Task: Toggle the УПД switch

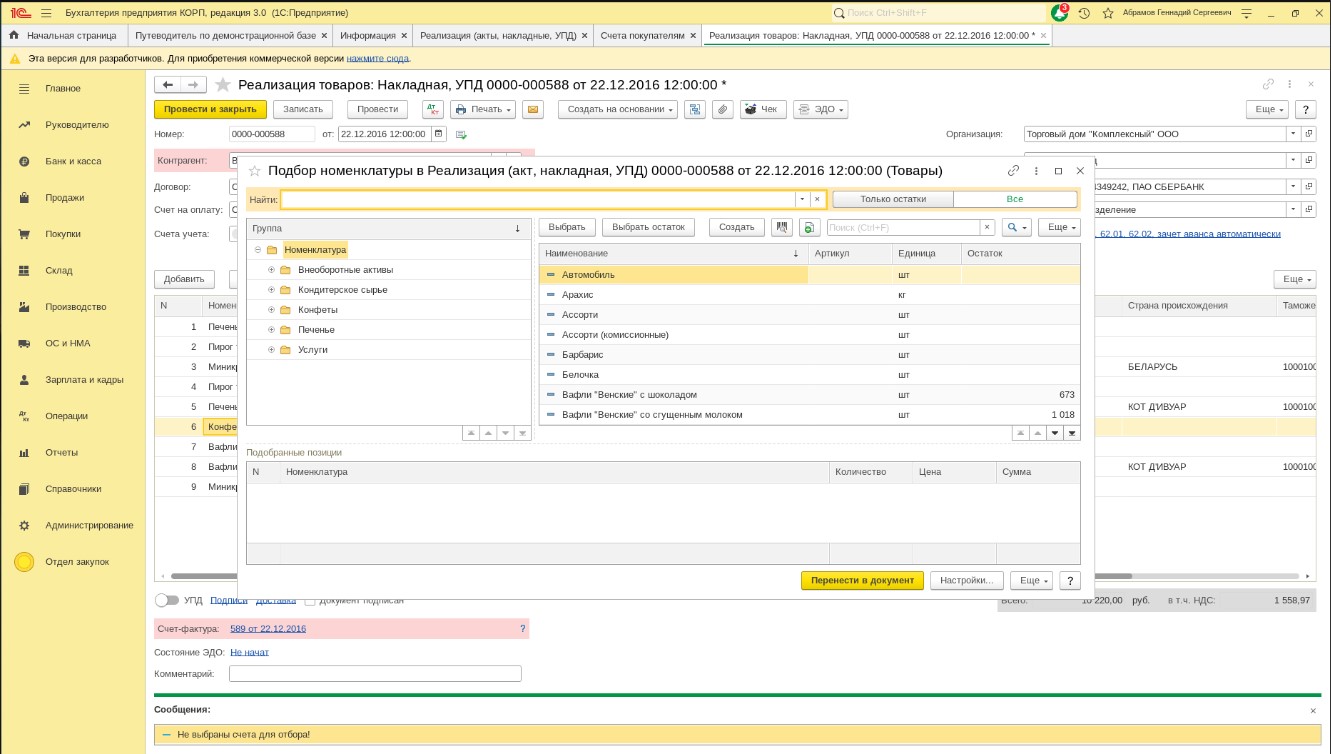Action: pyautogui.click(x=167, y=600)
